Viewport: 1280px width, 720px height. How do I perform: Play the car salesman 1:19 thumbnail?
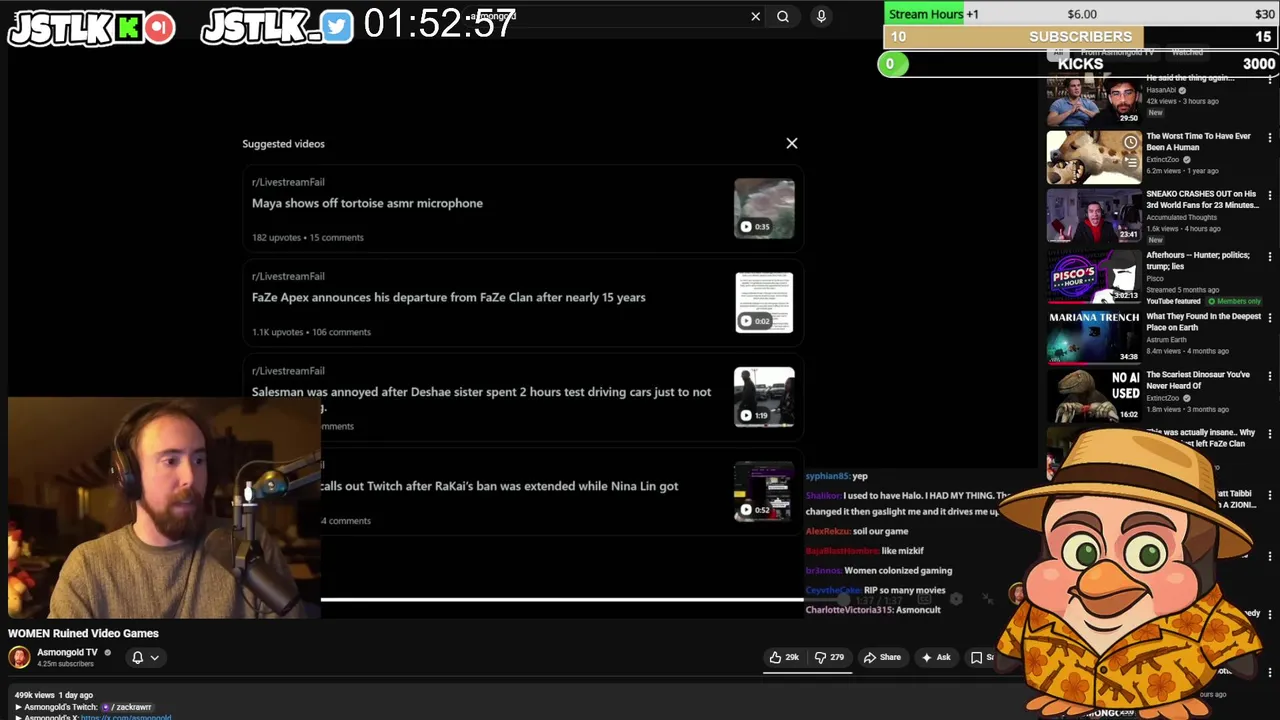(x=764, y=396)
